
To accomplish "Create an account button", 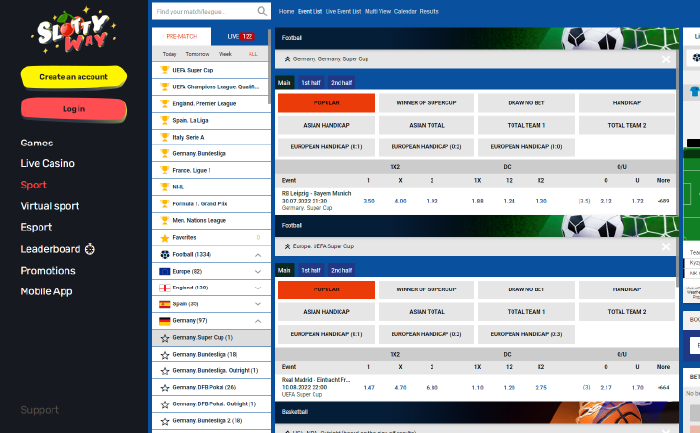I will point(74,77).
